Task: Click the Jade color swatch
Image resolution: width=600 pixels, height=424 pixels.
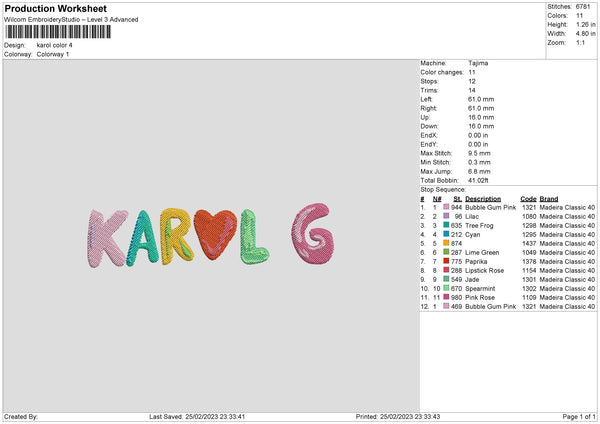Action: (446, 279)
